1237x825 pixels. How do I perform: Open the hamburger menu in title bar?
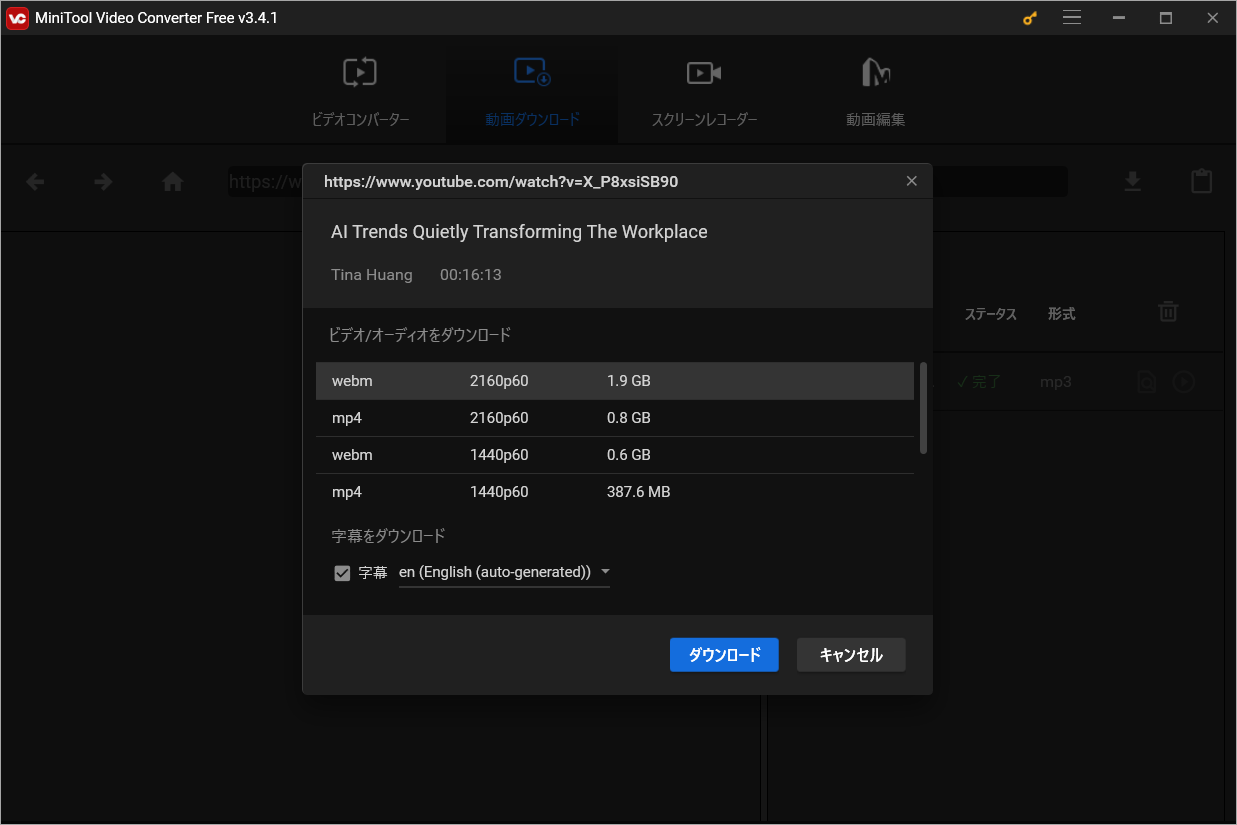click(1072, 18)
